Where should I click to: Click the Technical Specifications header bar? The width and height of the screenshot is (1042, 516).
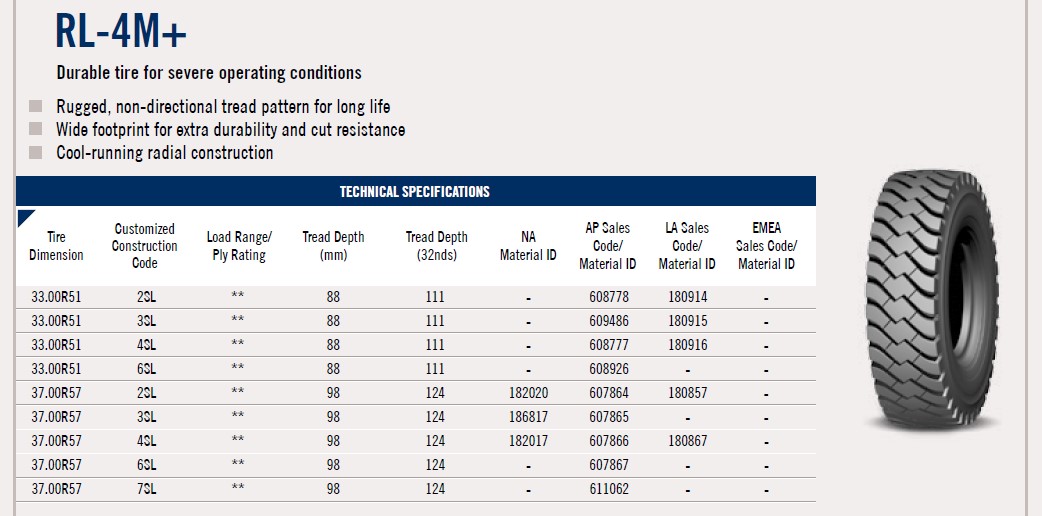(415, 191)
